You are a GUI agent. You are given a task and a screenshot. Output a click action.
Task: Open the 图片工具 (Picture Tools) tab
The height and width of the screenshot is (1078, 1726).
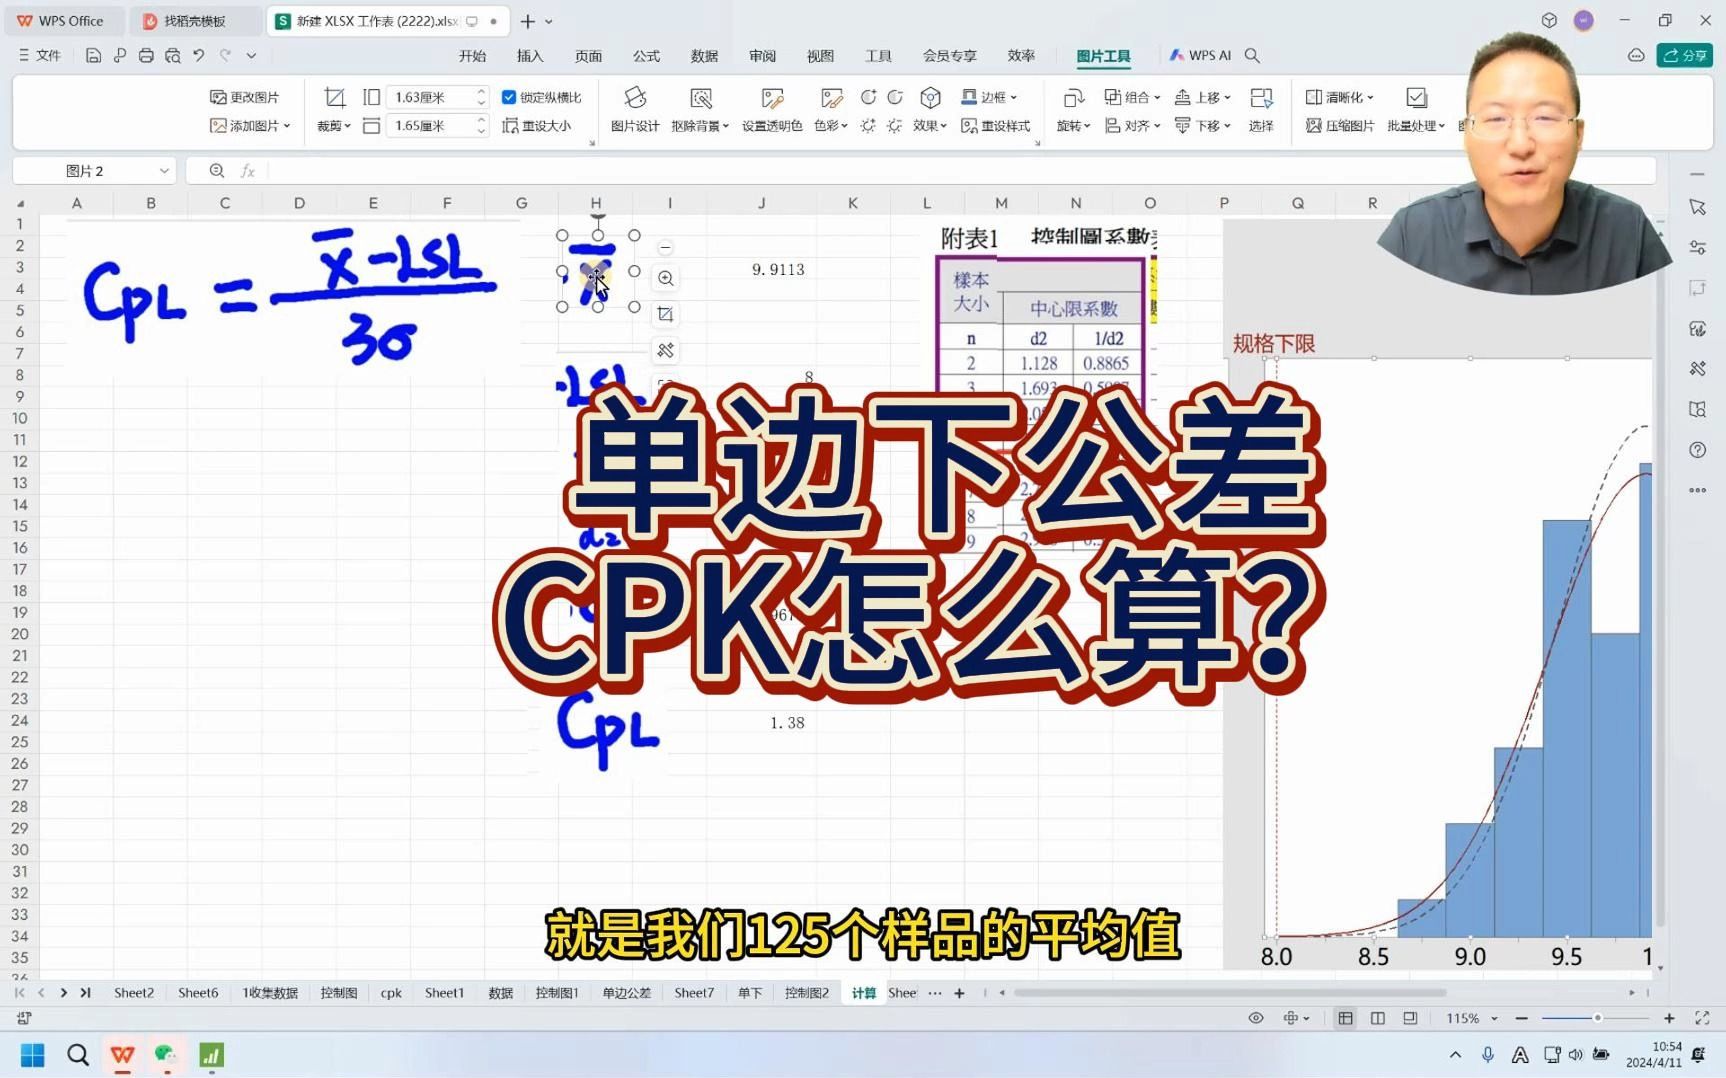(1103, 56)
